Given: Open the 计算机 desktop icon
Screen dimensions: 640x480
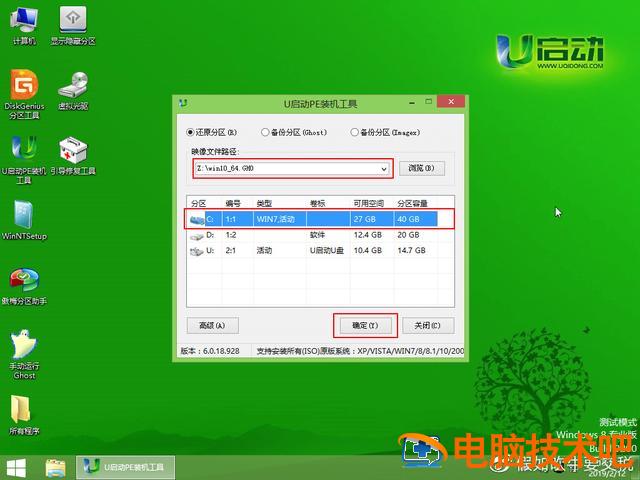Looking at the screenshot, I should [x=24, y=26].
